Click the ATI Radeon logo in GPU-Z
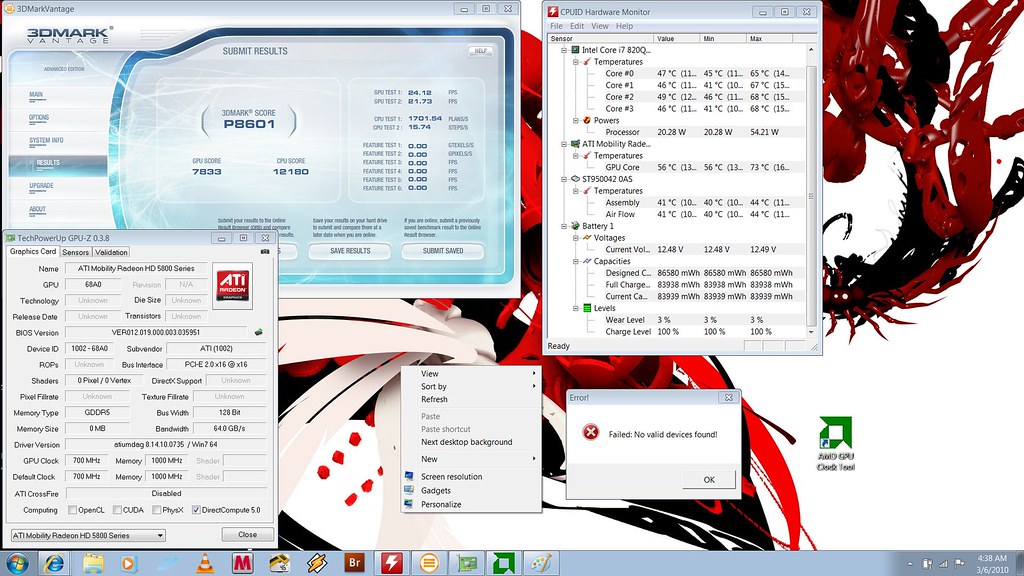Viewport: 1024px width, 576px height. [232, 285]
